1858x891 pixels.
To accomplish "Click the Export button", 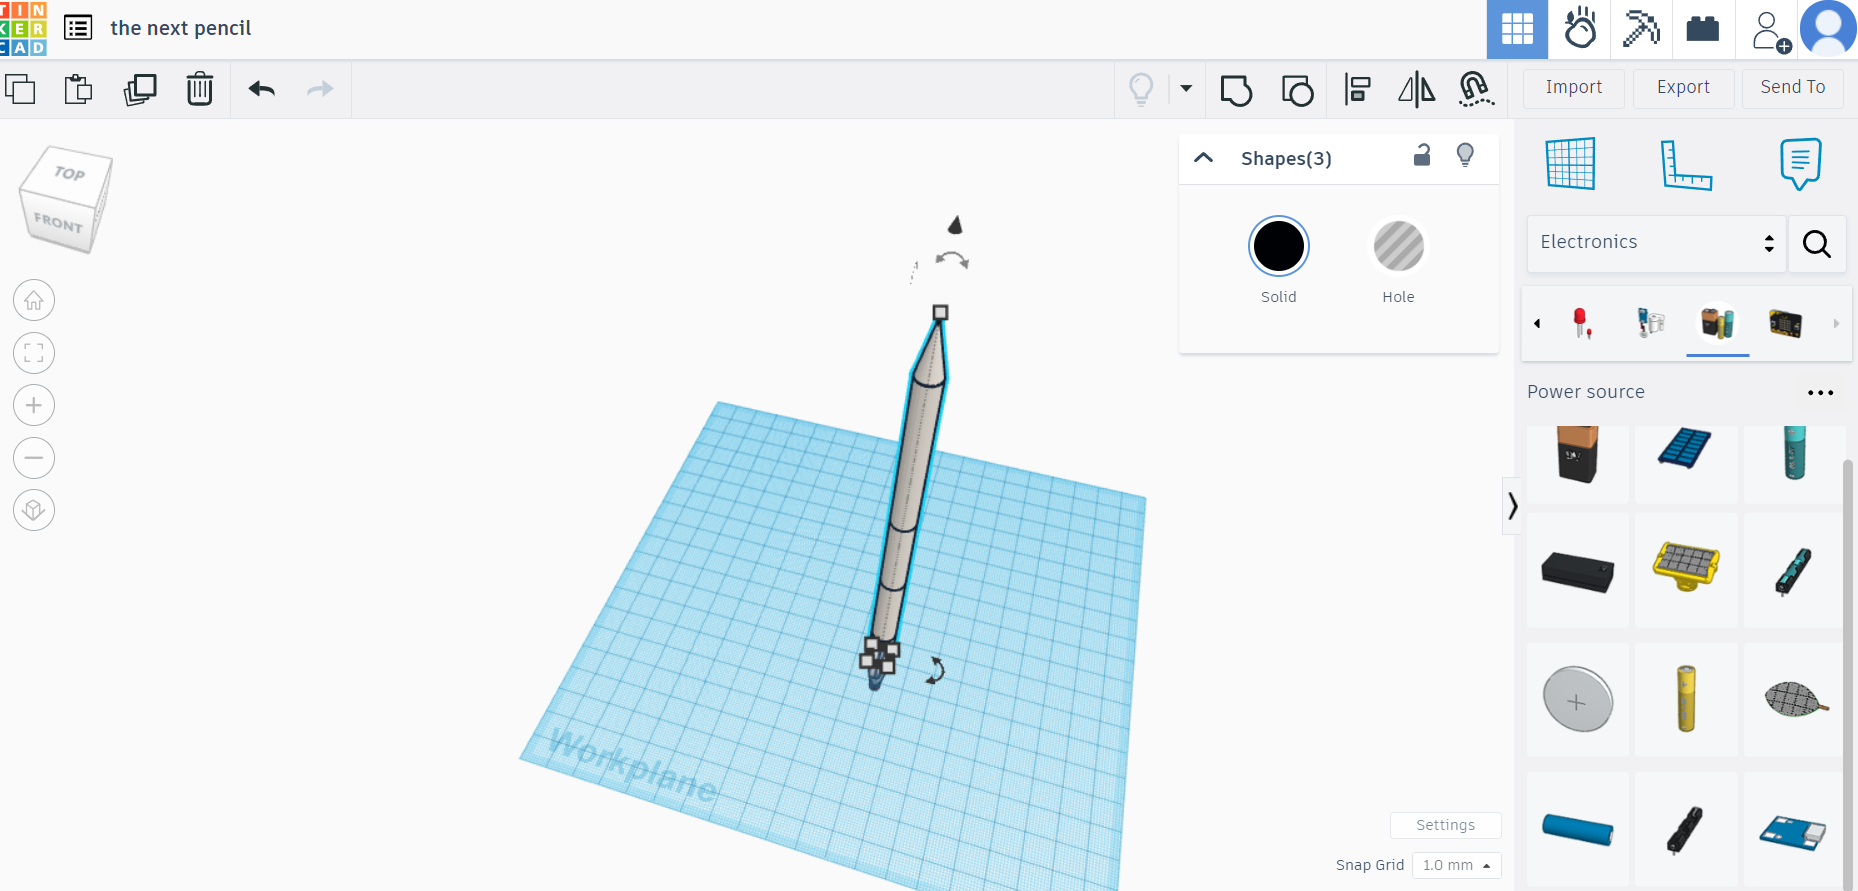I will click(x=1683, y=88).
